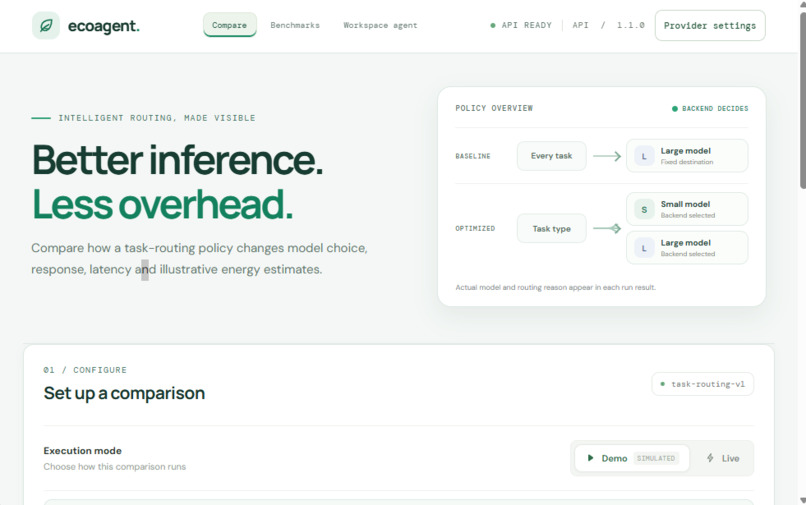
Task: Click the Set up a comparison heading
Action: 124,393
